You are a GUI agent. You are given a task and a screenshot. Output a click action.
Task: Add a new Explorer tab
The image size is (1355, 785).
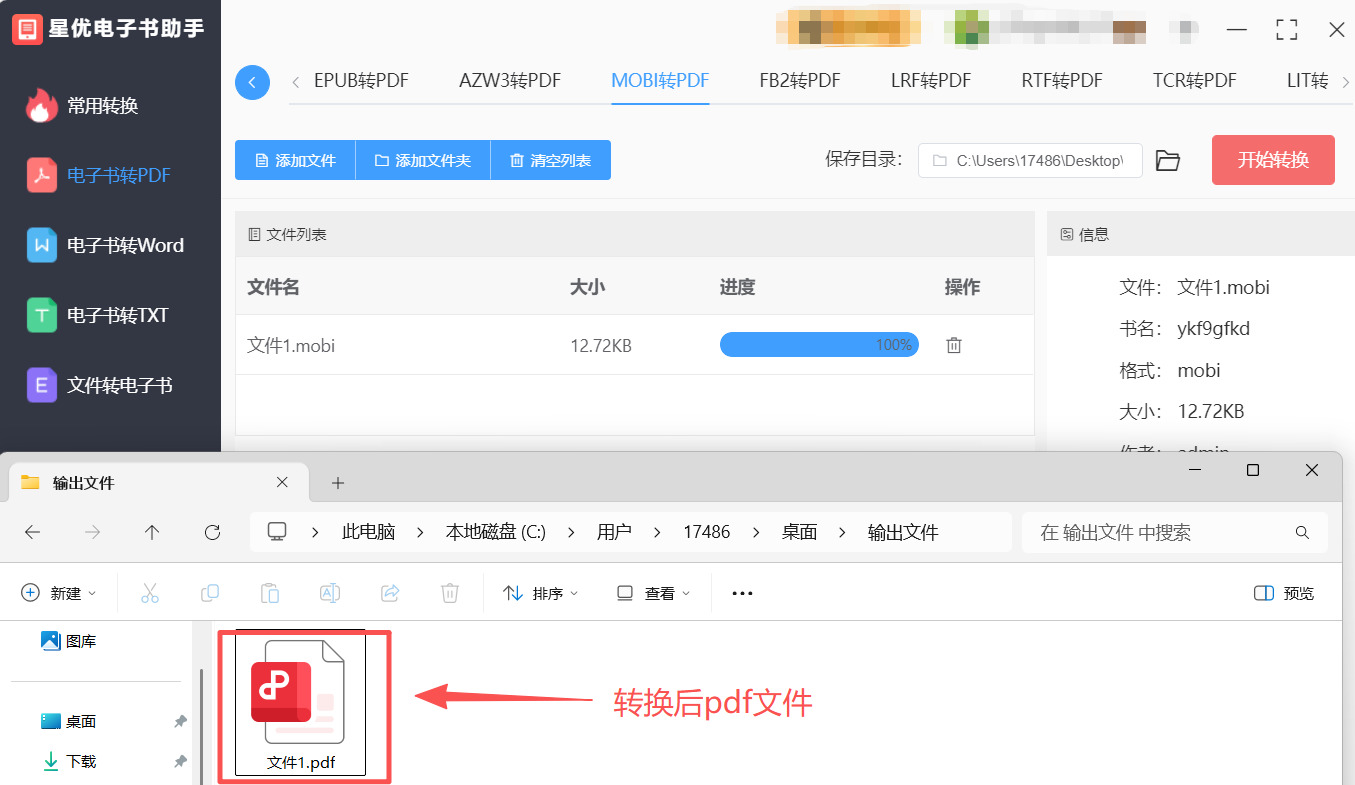(338, 483)
